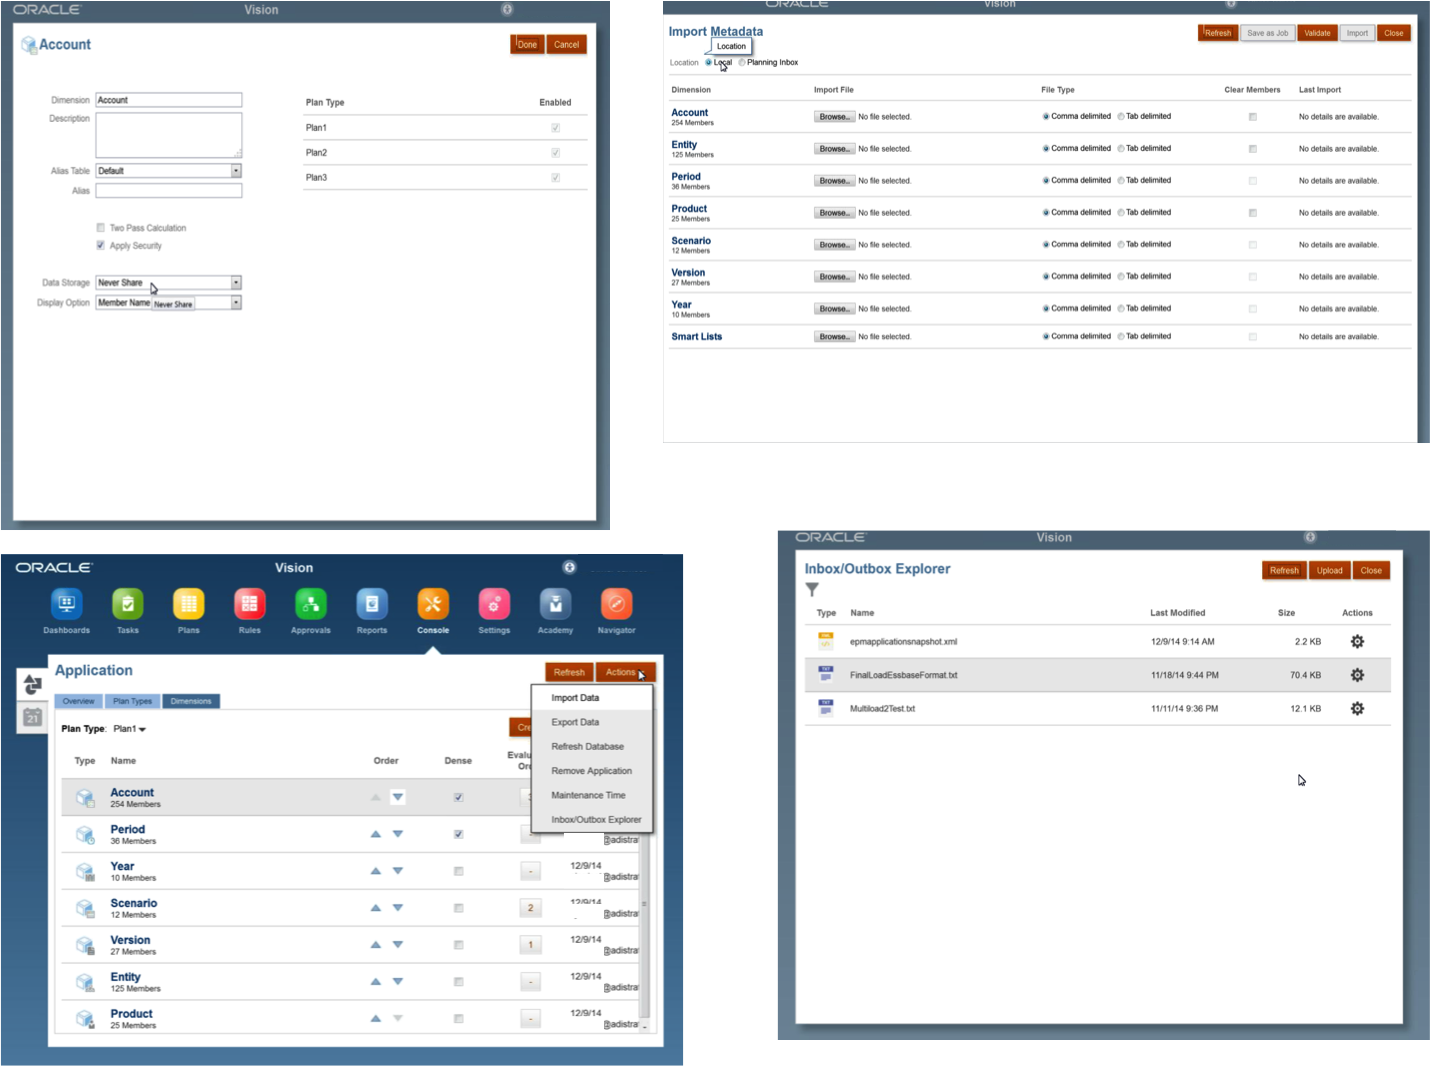
Task: Launch the Navigator icon
Action: [x=616, y=604]
